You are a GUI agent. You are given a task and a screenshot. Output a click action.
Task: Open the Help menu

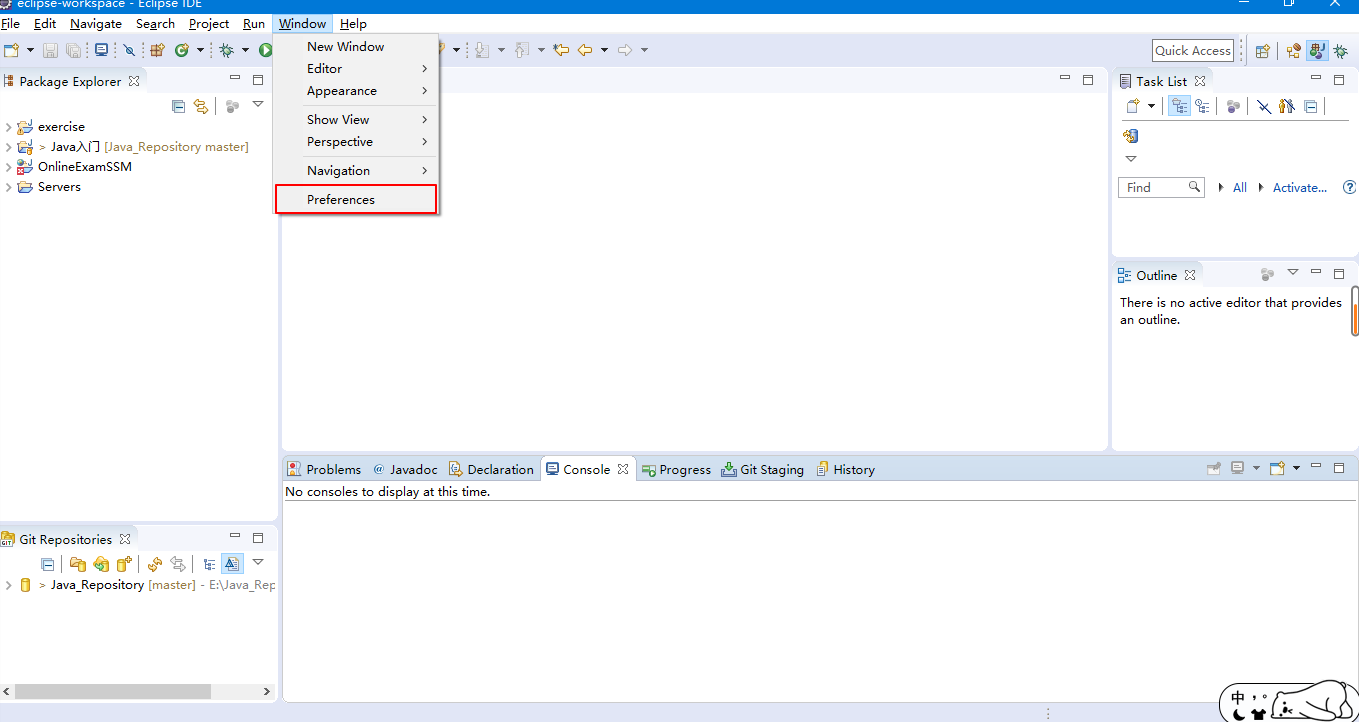(x=353, y=23)
